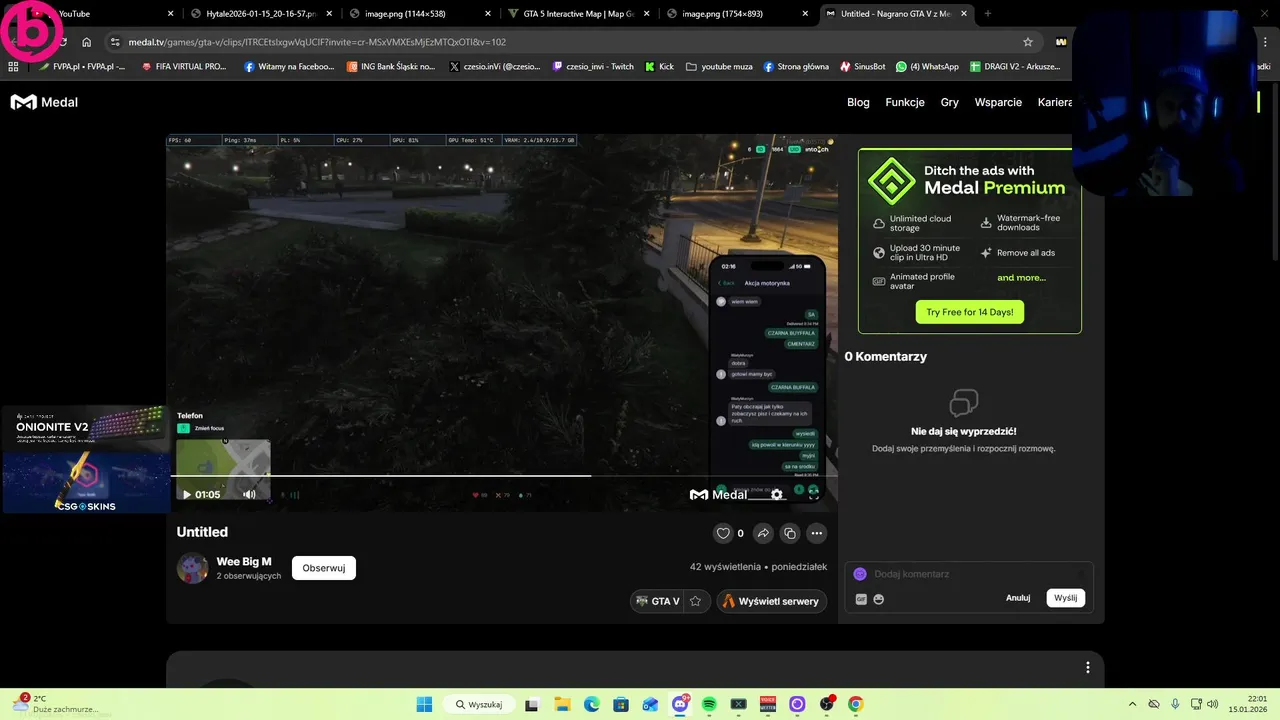Bookmark this page with the star icon
This screenshot has height=720, width=1280.
point(1027,42)
